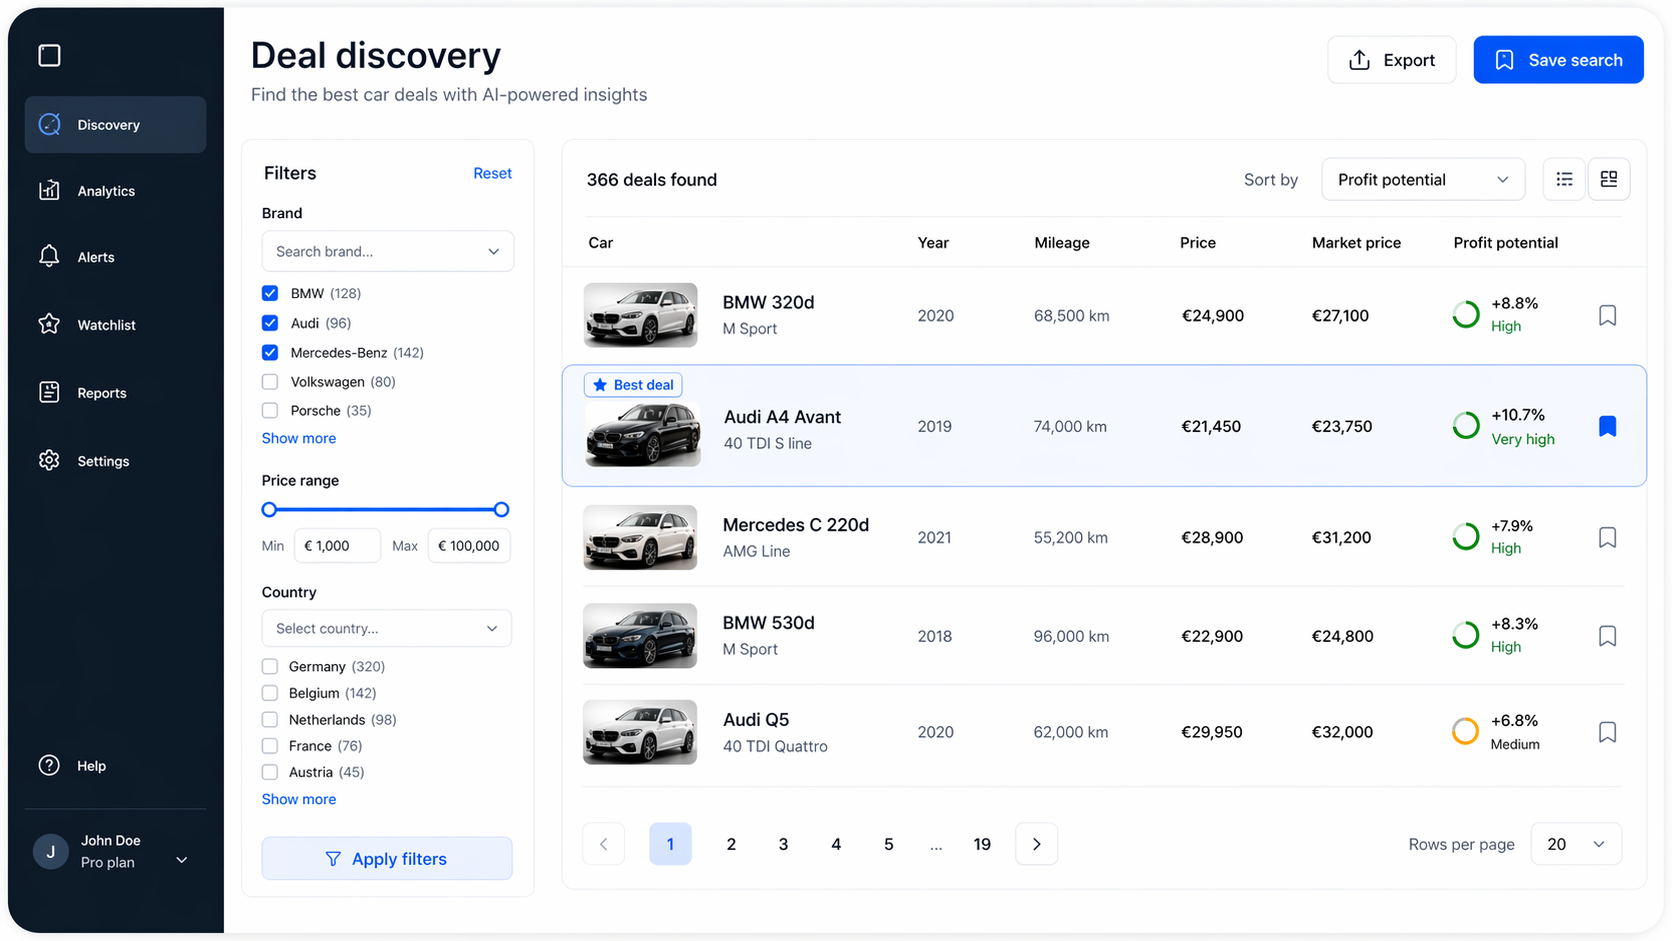The width and height of the screenshot is (1672, 941).
Task: Click the Min price input field
Action: pyautogui.click(x=337, y=546)
